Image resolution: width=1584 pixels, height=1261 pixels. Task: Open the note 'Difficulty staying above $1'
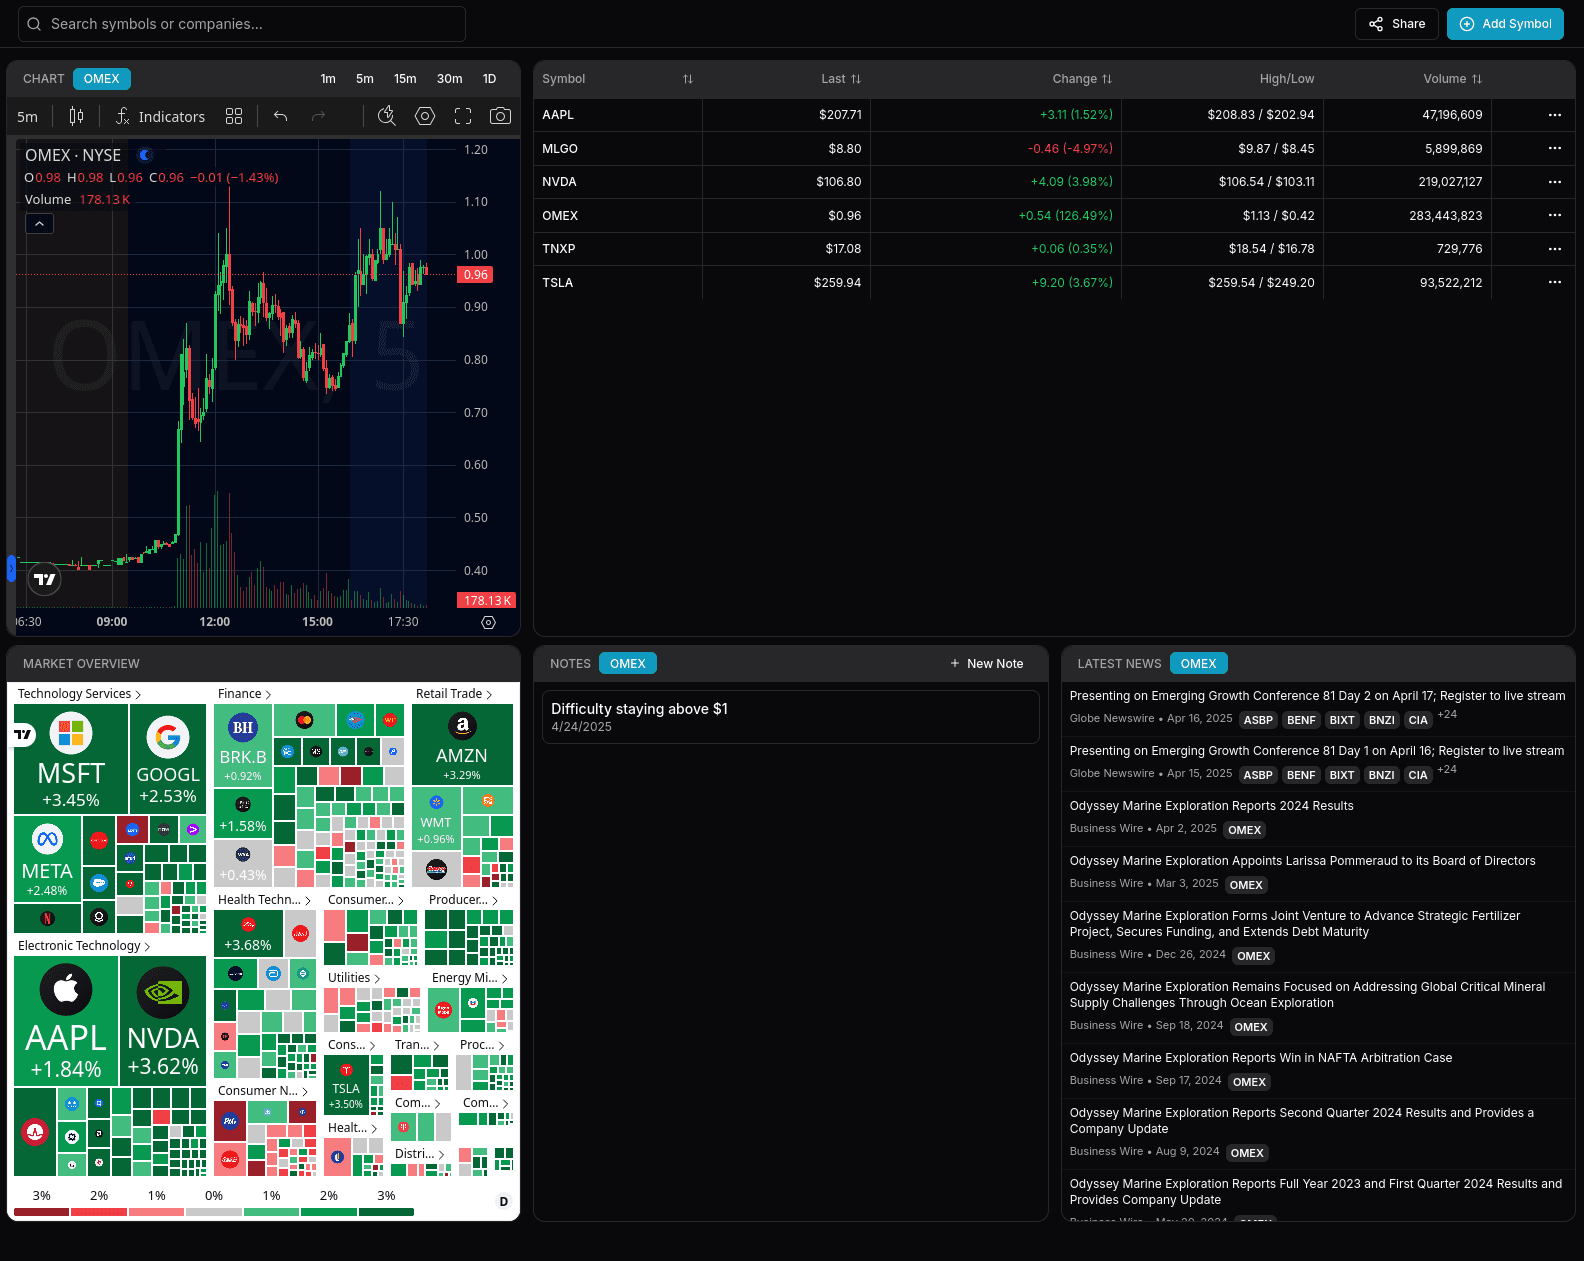tap(790, 717)
